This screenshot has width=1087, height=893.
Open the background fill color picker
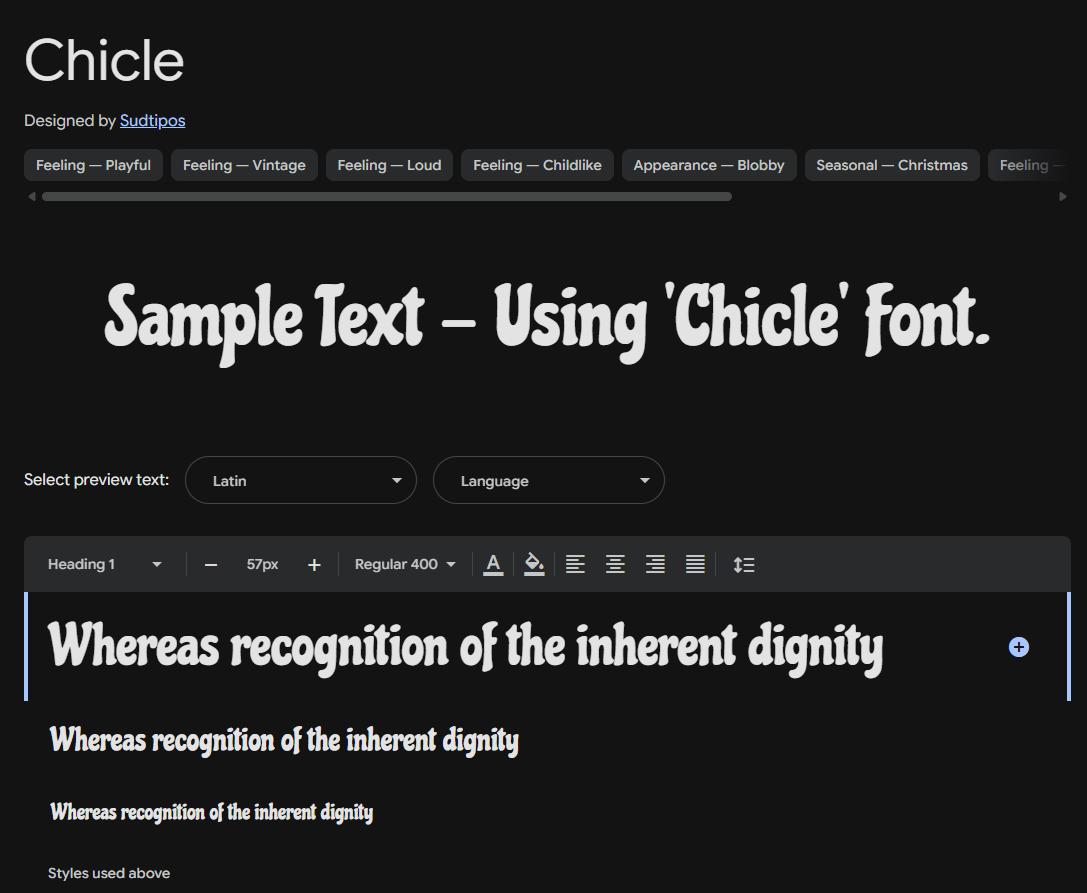[x=534, y=564]
